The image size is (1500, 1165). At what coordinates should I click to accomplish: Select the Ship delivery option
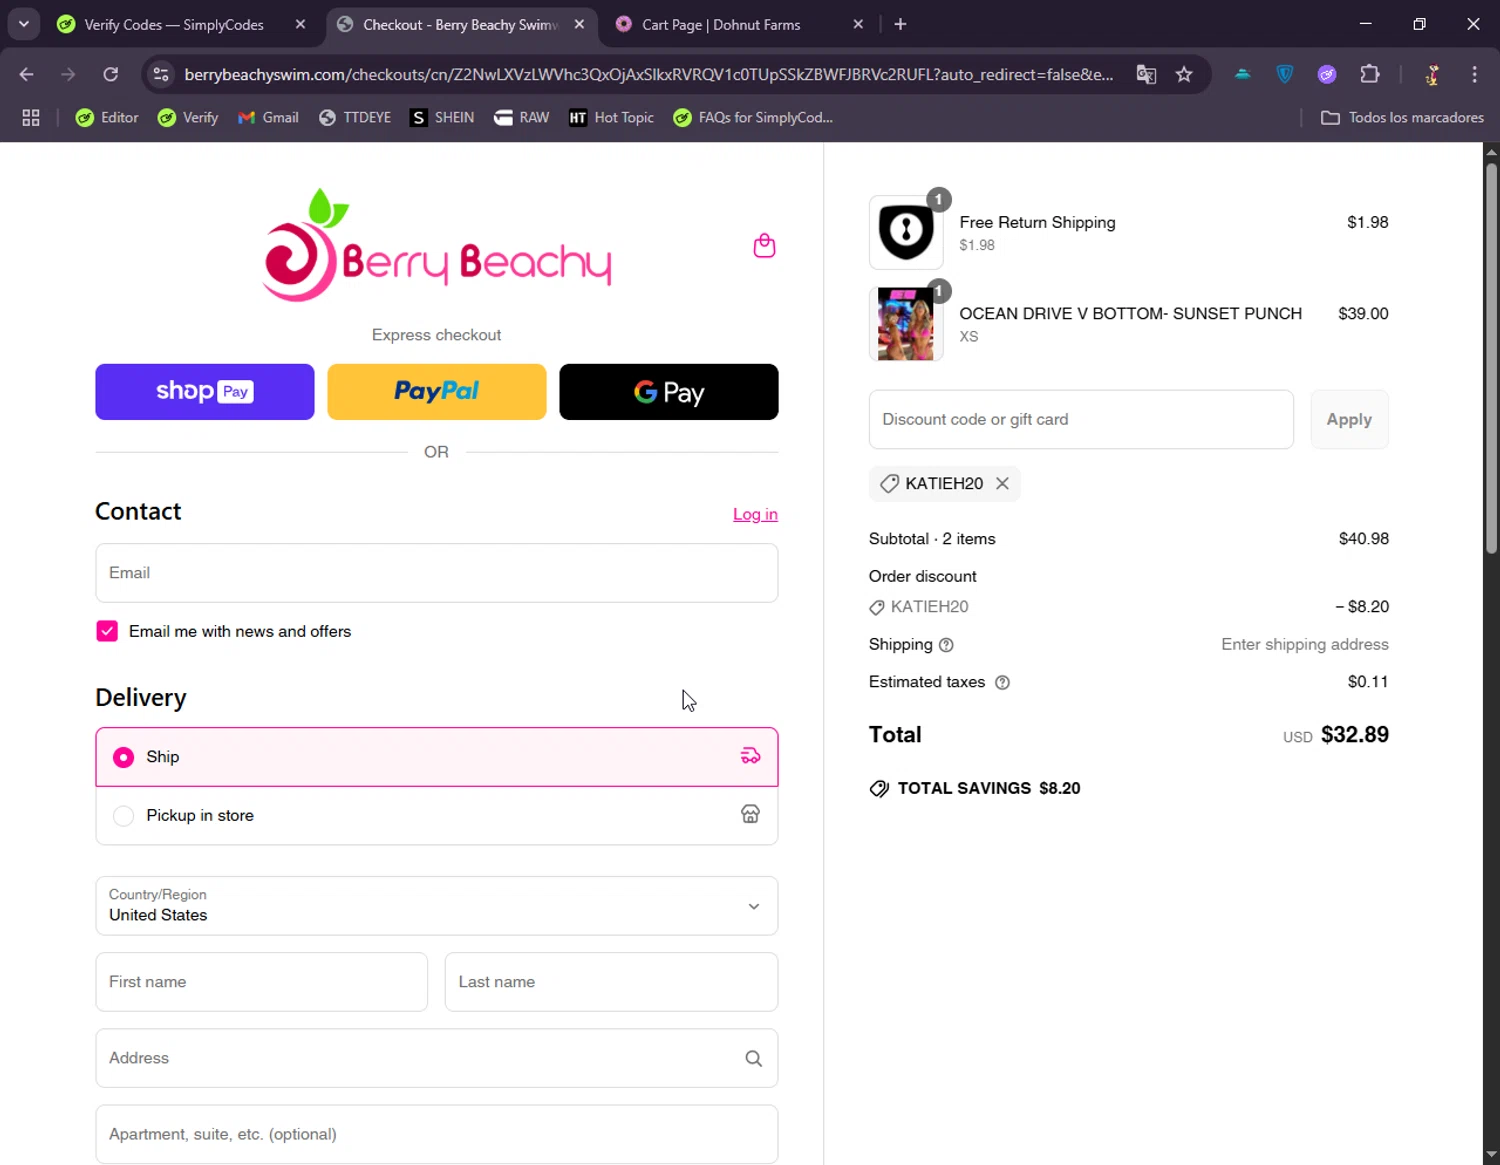tap(436, 757)
